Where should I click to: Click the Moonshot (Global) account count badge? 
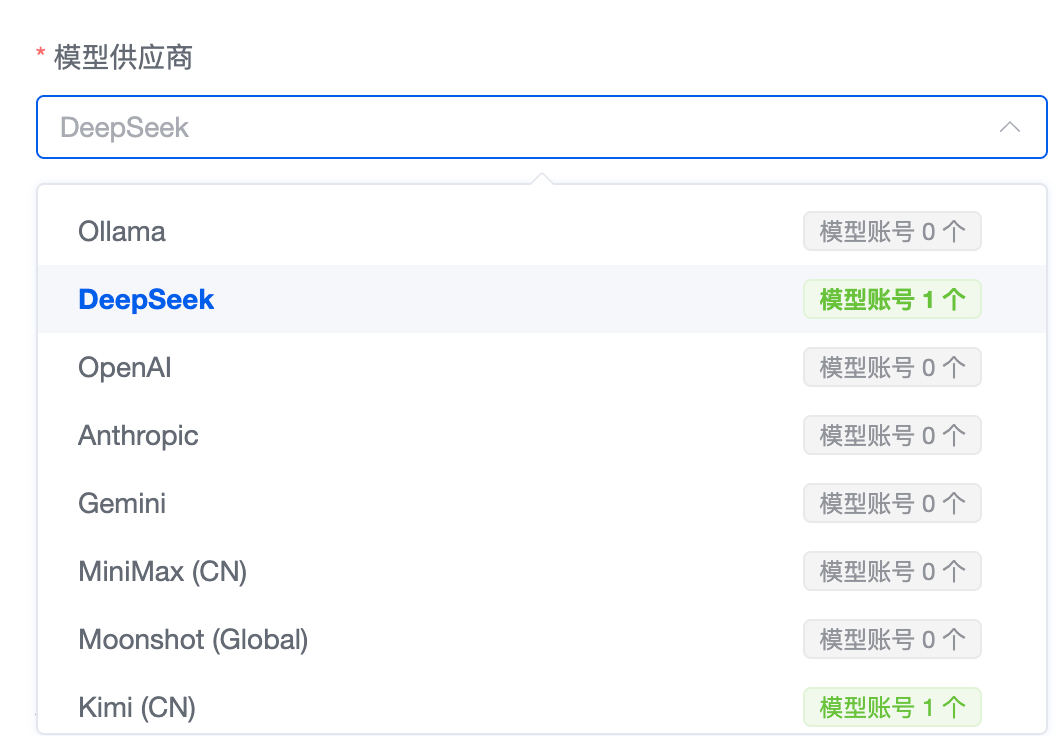point(892,639)
